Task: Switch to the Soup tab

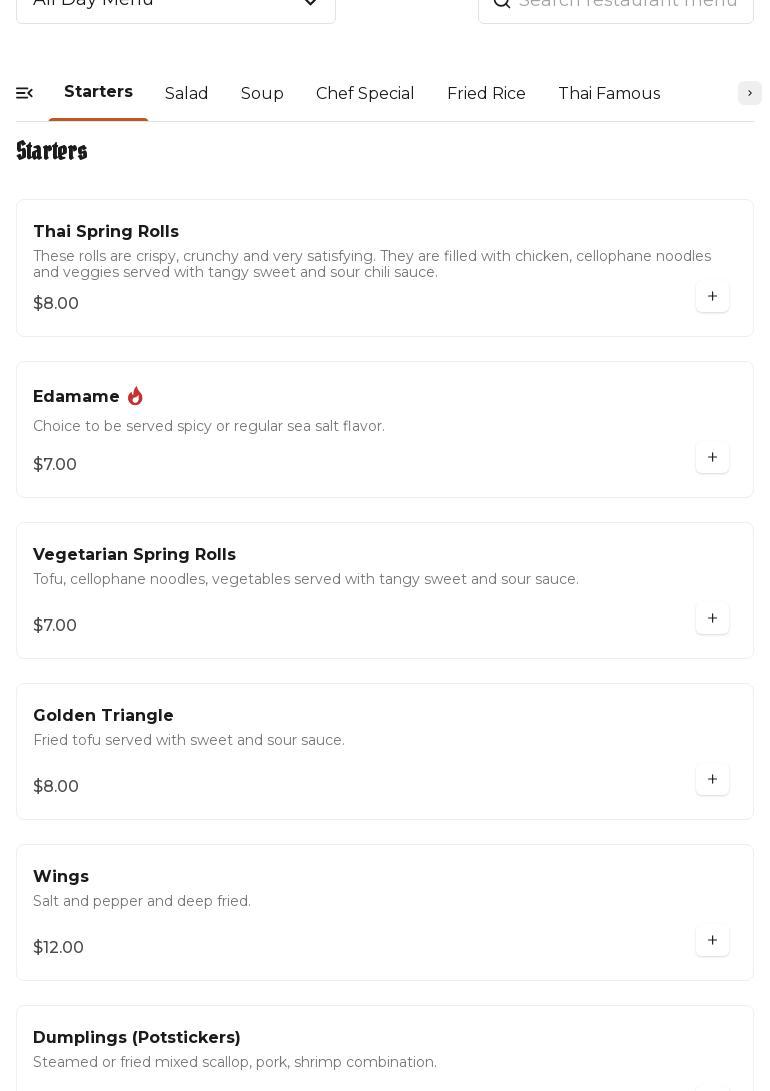Action: tap(262, 93)
